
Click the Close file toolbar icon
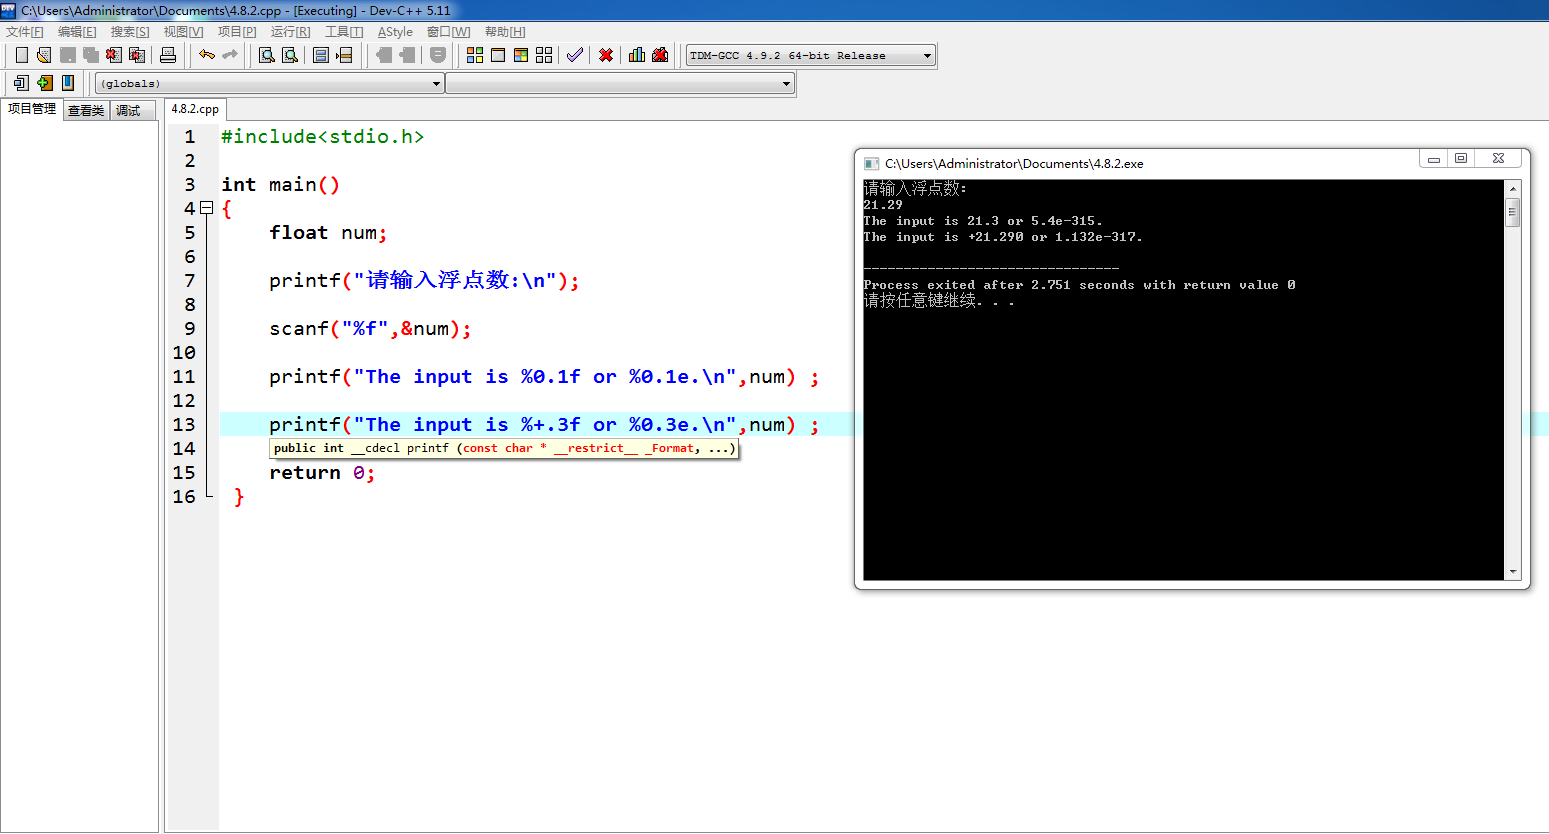[x=114, y=55]
